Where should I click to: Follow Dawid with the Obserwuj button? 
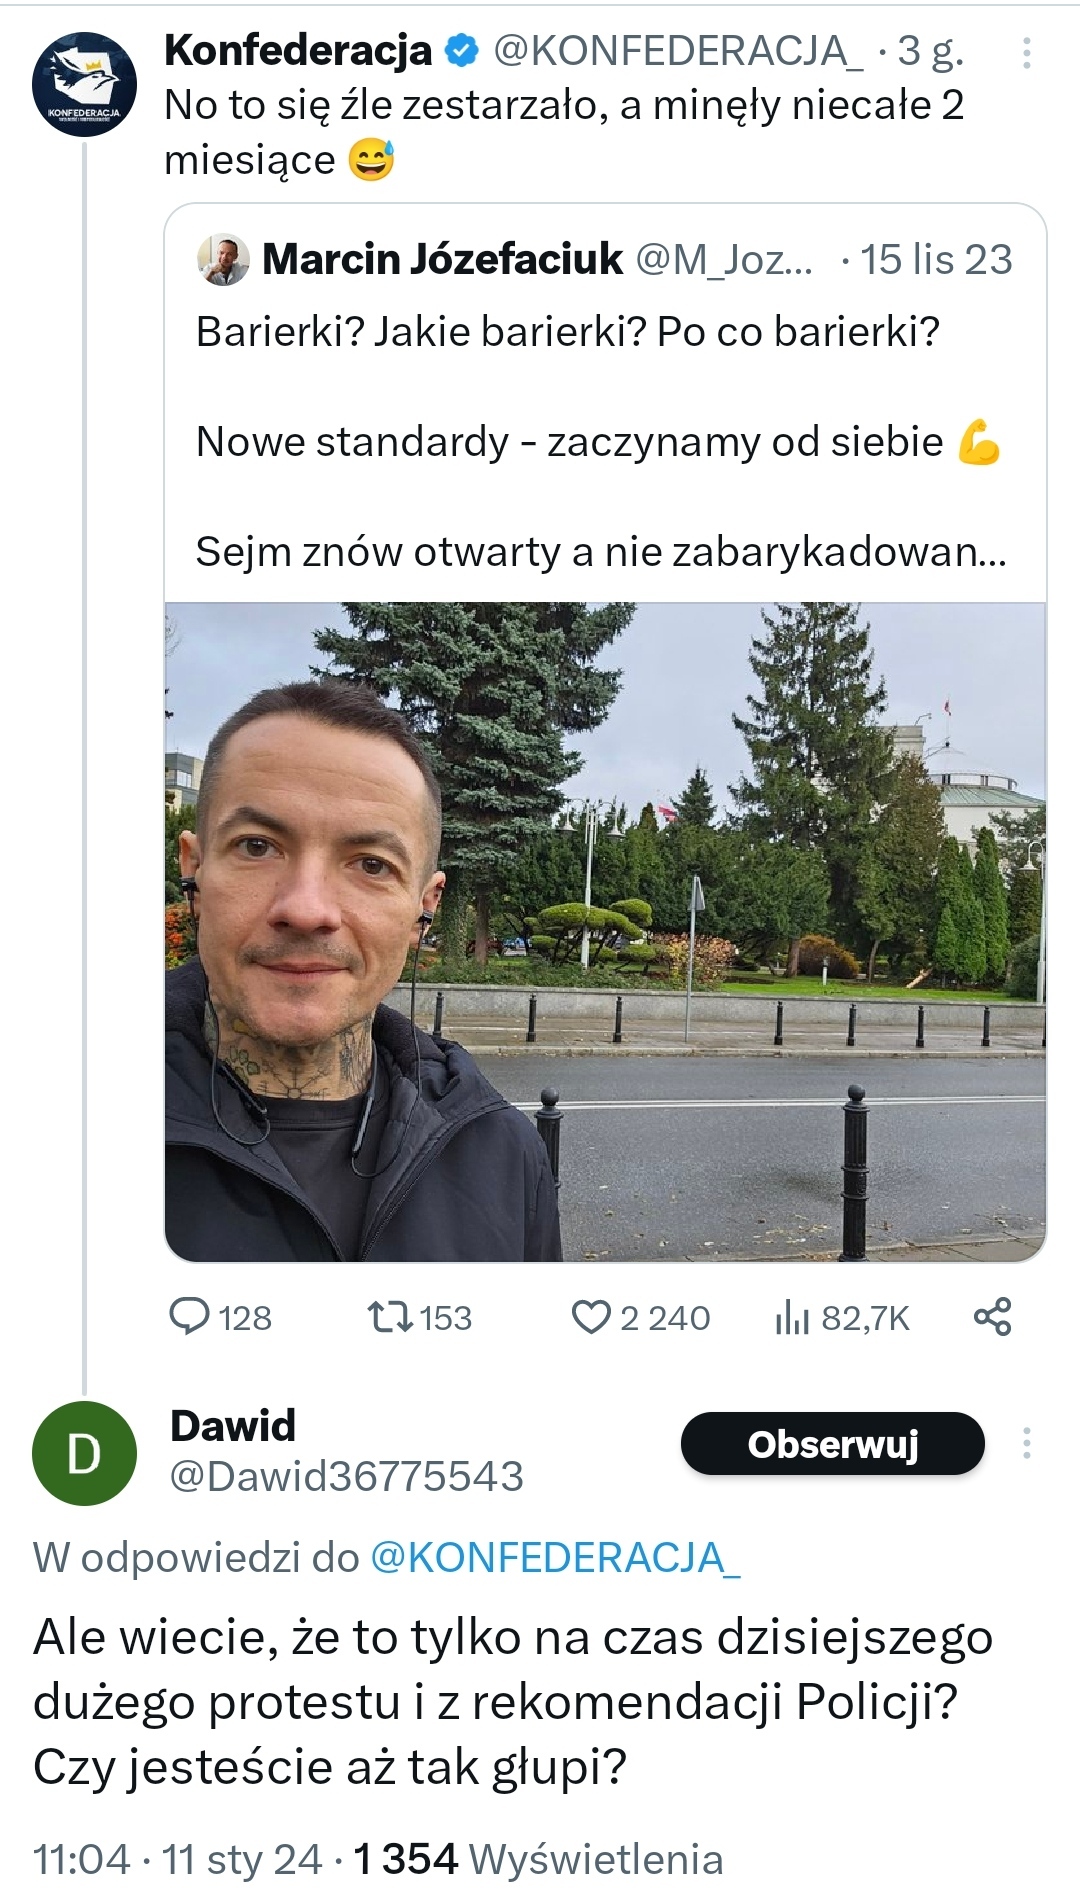click(832, 1443)
